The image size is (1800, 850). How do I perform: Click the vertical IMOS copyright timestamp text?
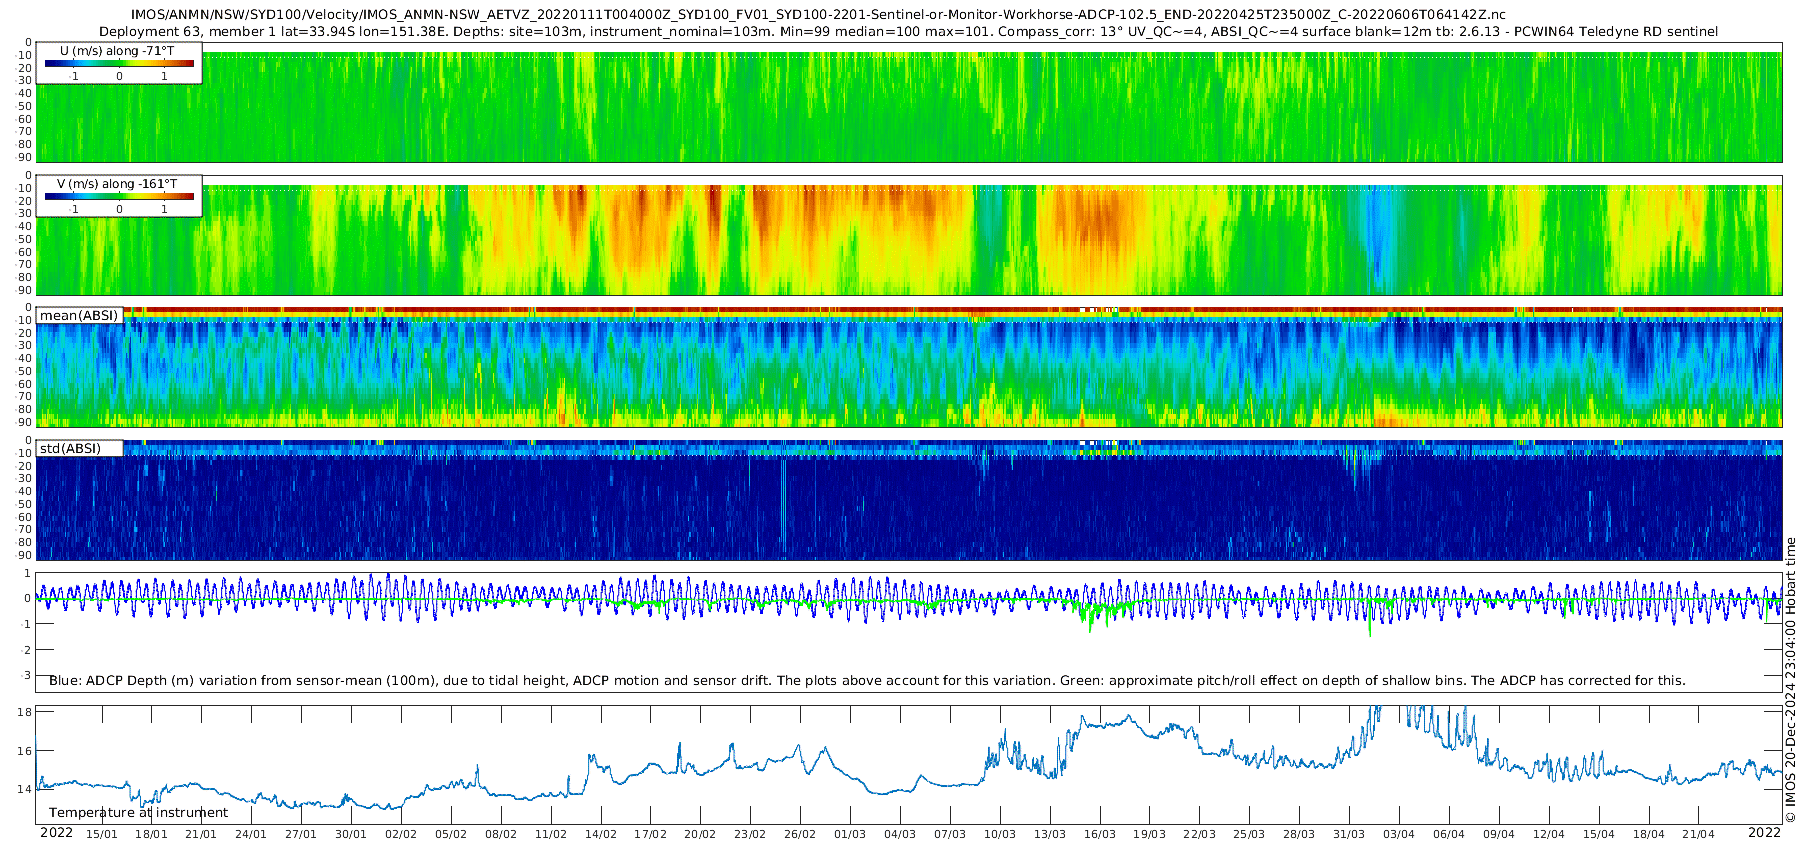click(1790, 680)
